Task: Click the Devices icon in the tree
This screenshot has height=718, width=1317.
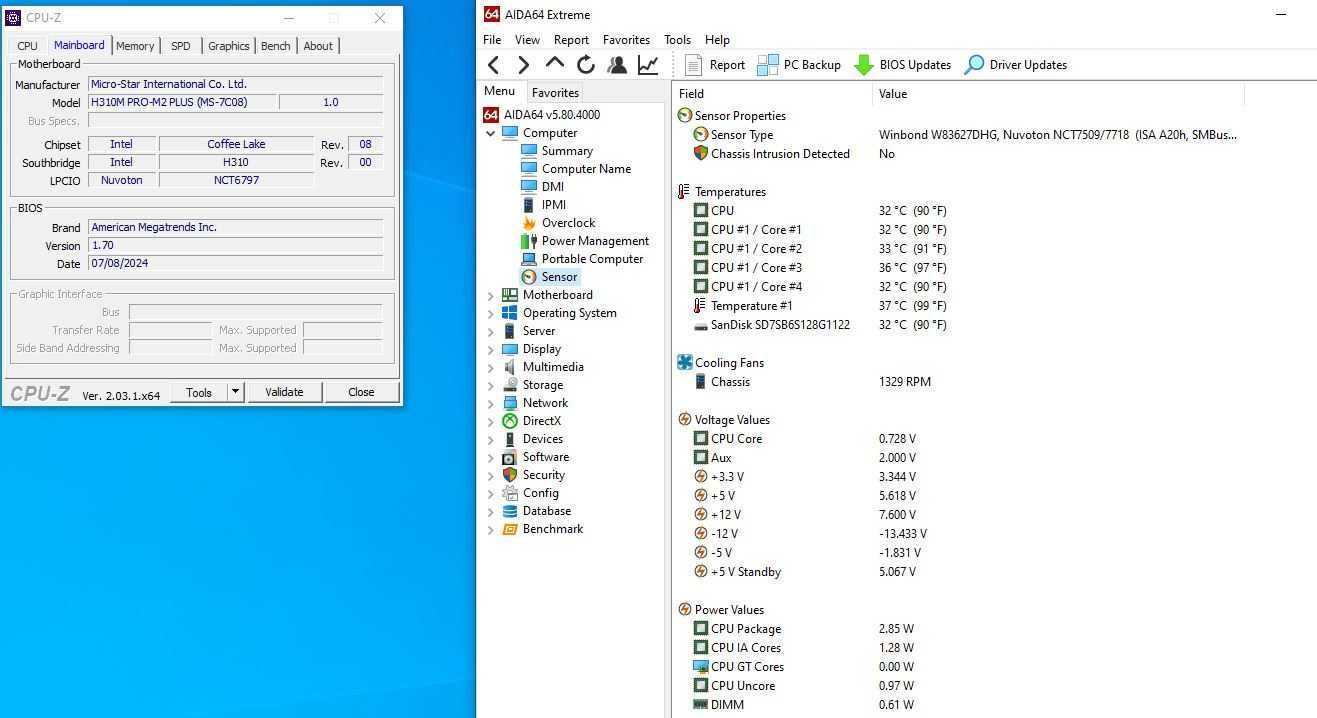Action: (x=510, y=439)
